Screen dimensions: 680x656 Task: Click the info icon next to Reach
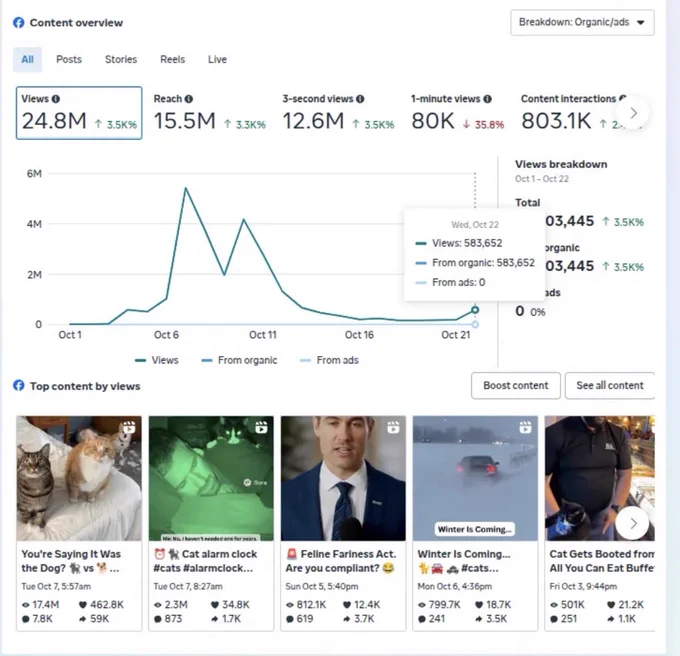click(189, 99)
